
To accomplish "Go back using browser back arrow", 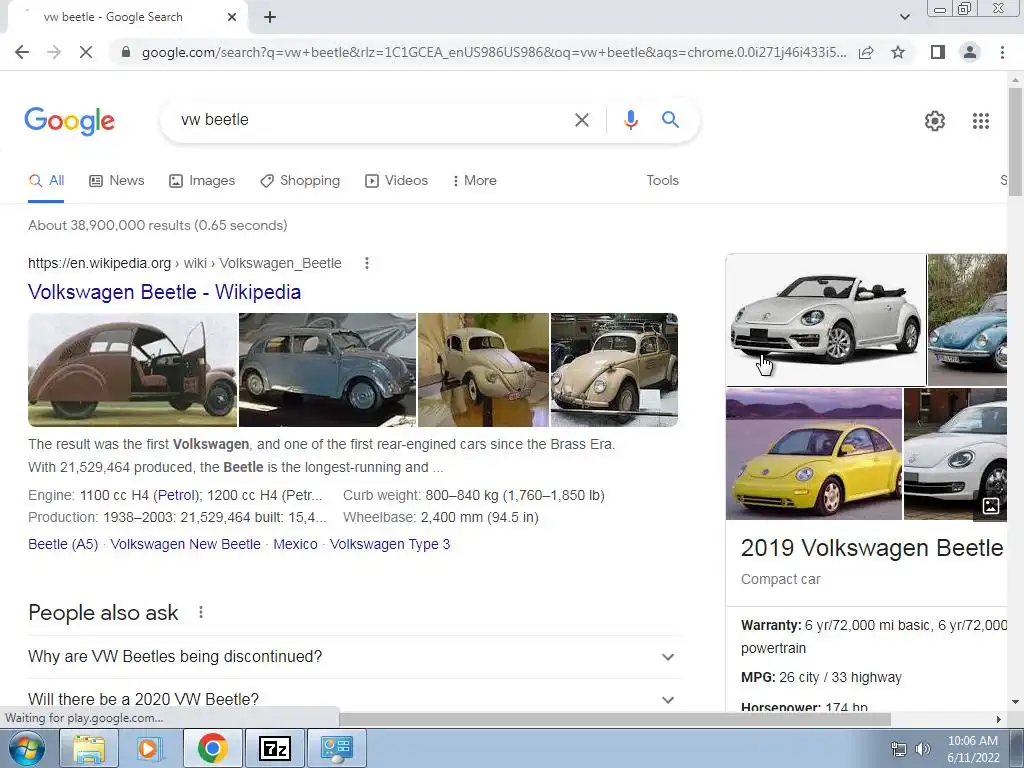I will coord(22,52).
